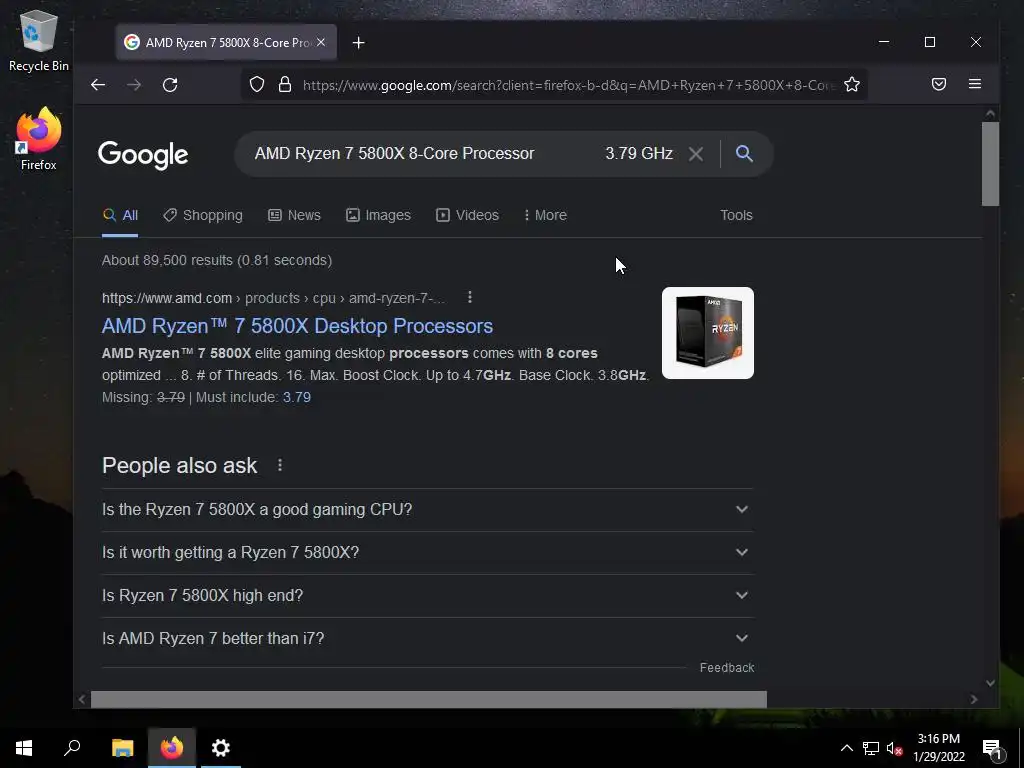This screenshot has height=768, width=1024.
Task: Open the tracking protection shield icon
Action: pos(257,84)
